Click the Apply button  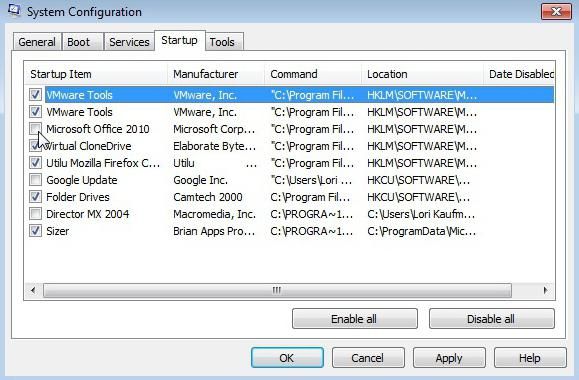point(449,357)
